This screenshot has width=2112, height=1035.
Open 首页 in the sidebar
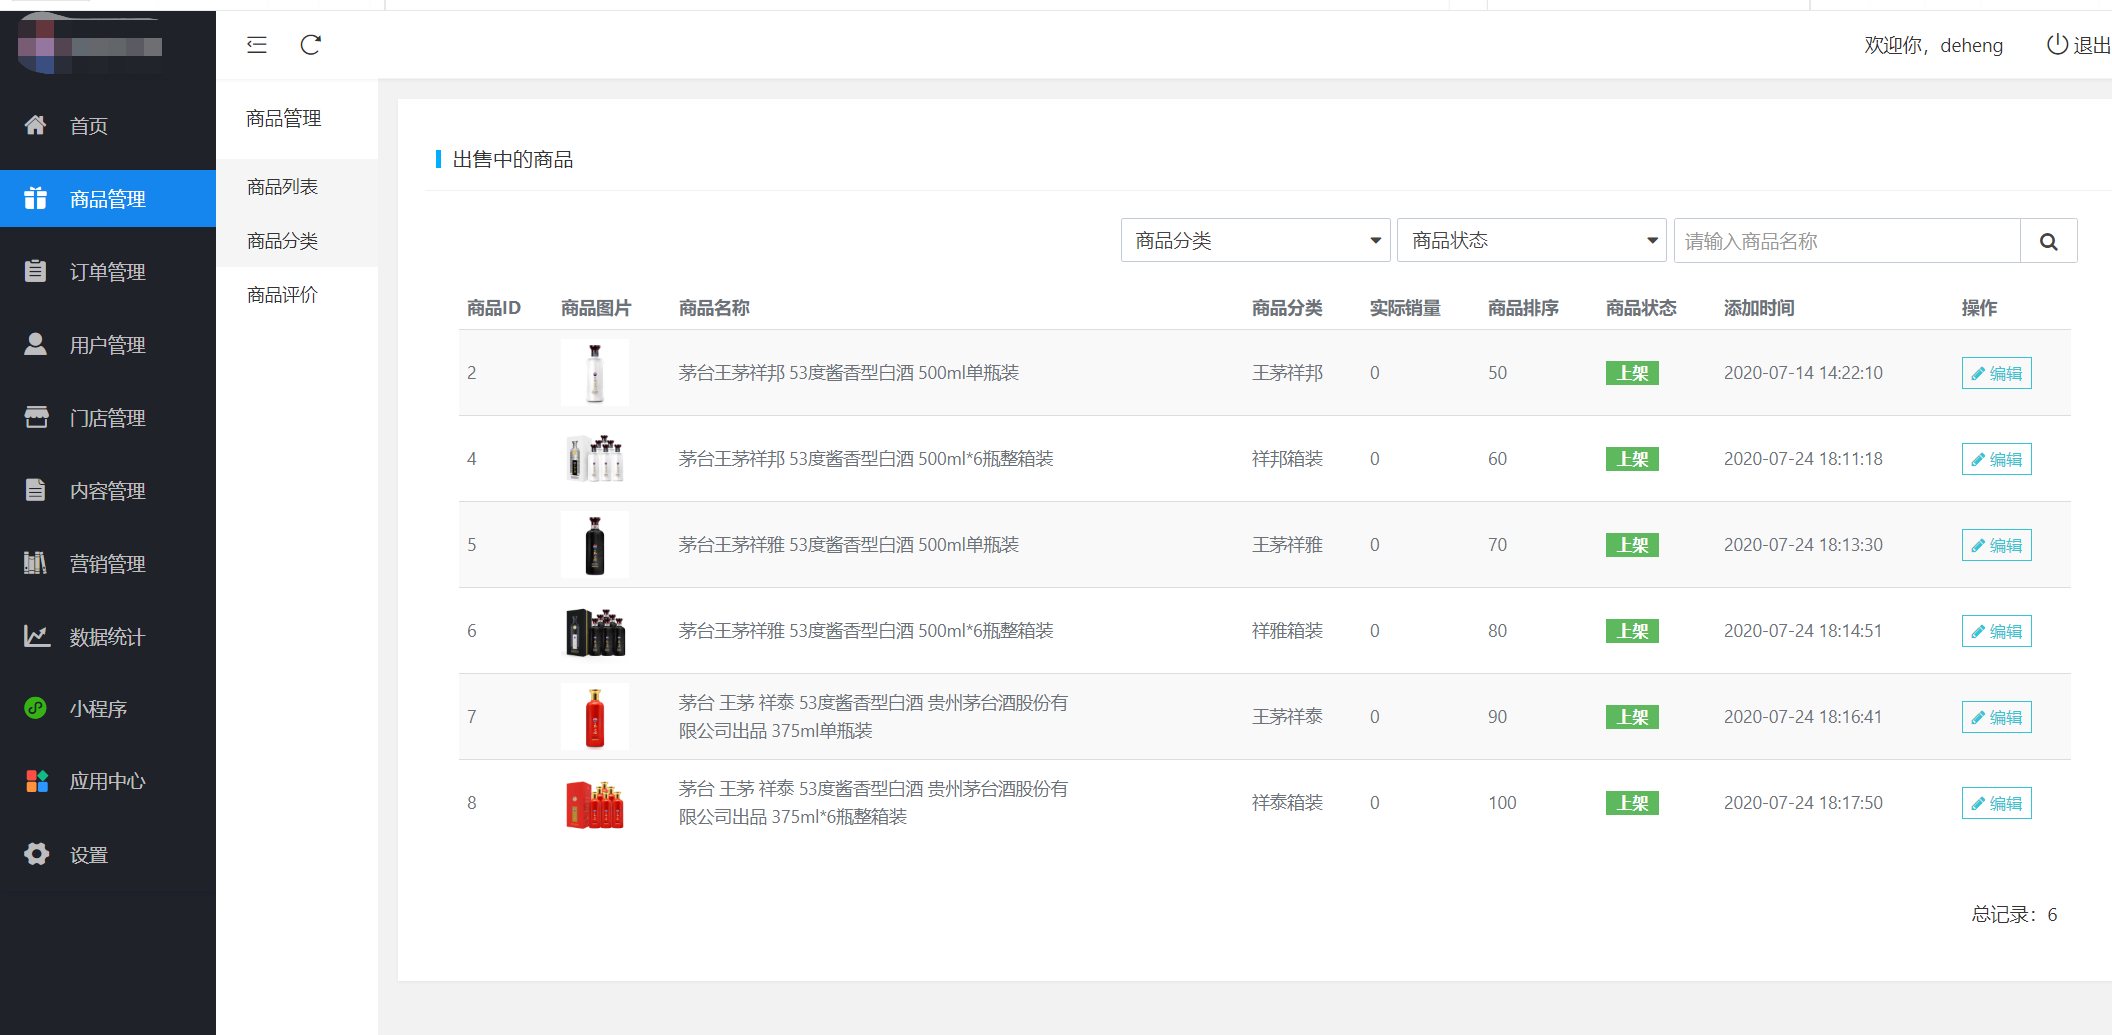[108, 125]
